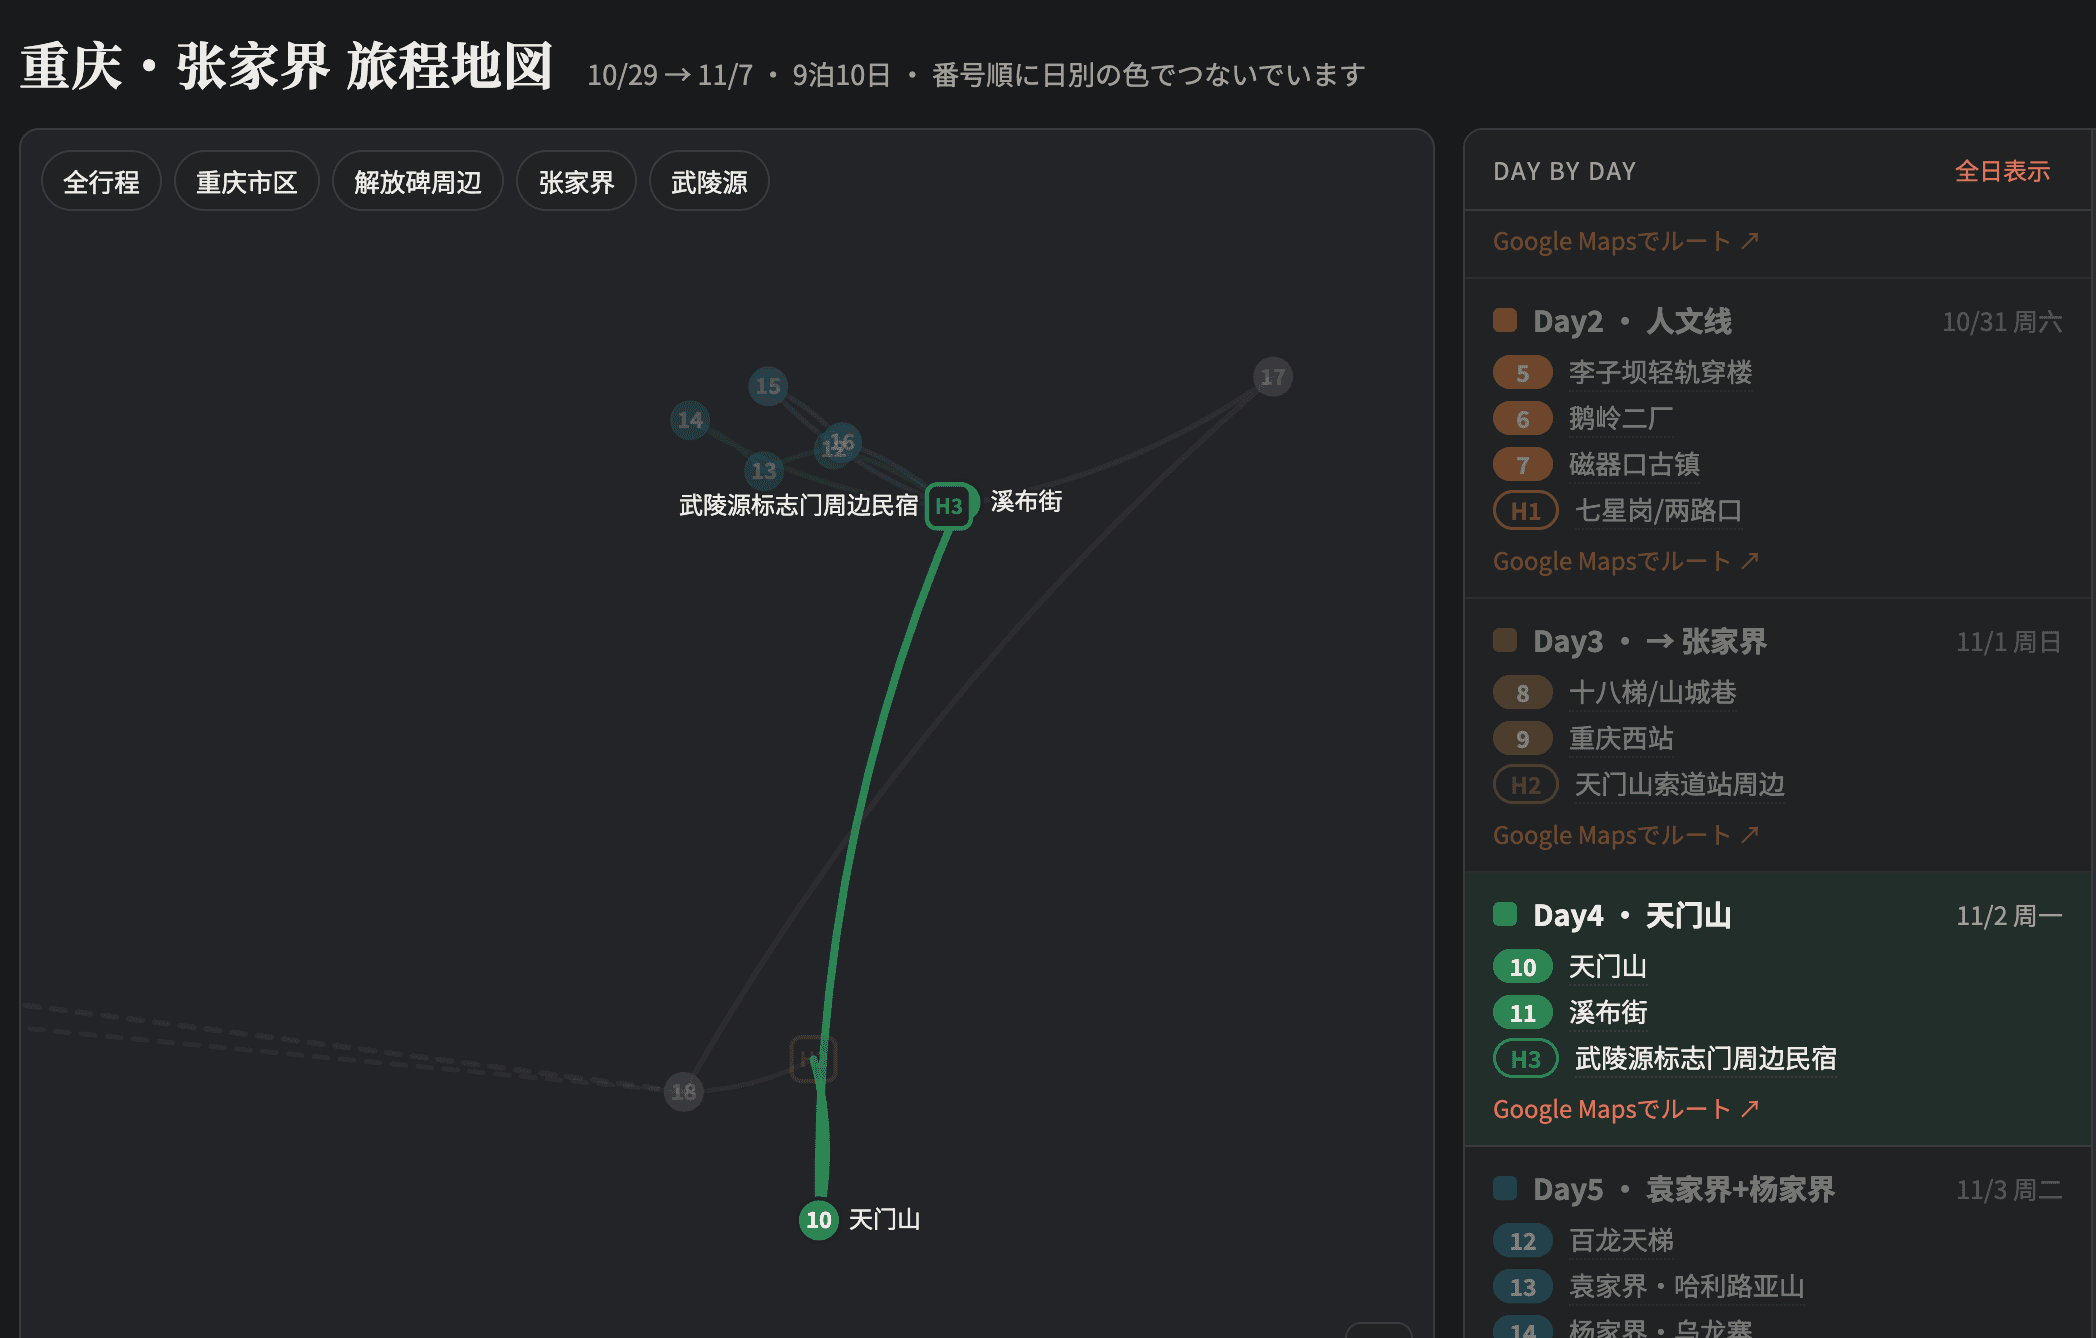This screenshot has height=1338, width=2096.
Task: Click map marker 13
Action: [764, 470]
